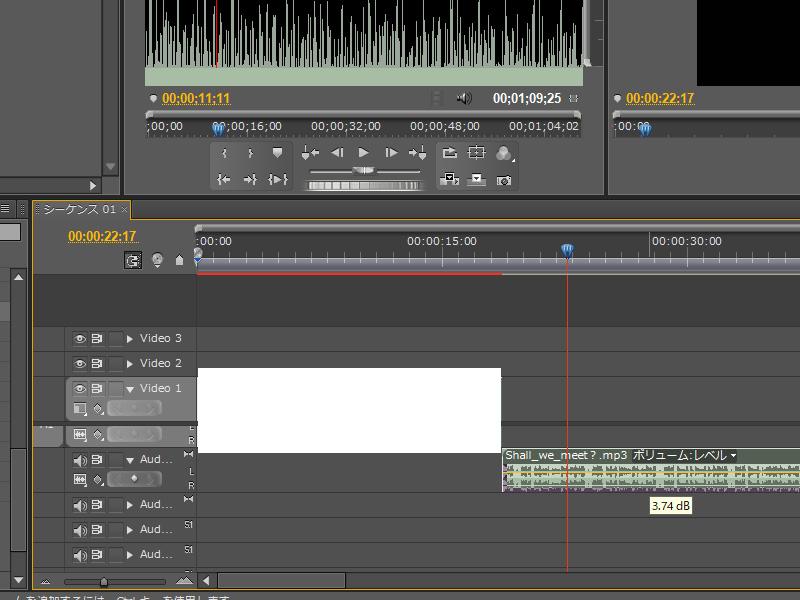Select the Shall_we_meet？.mp3 audio clip
The width and height of the screenshot is (800, 600).
(651, 470)
